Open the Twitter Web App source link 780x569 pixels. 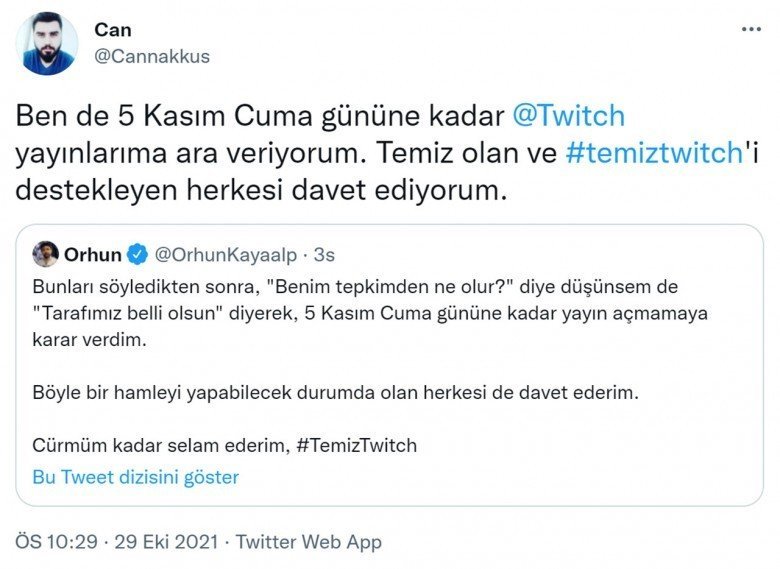coord(308,541)
